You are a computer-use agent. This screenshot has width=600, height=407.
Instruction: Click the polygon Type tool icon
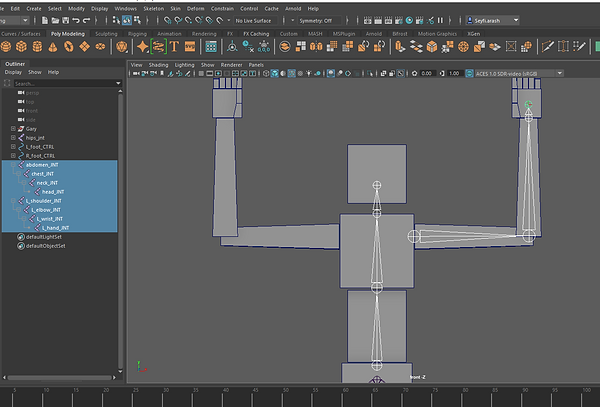174,47
